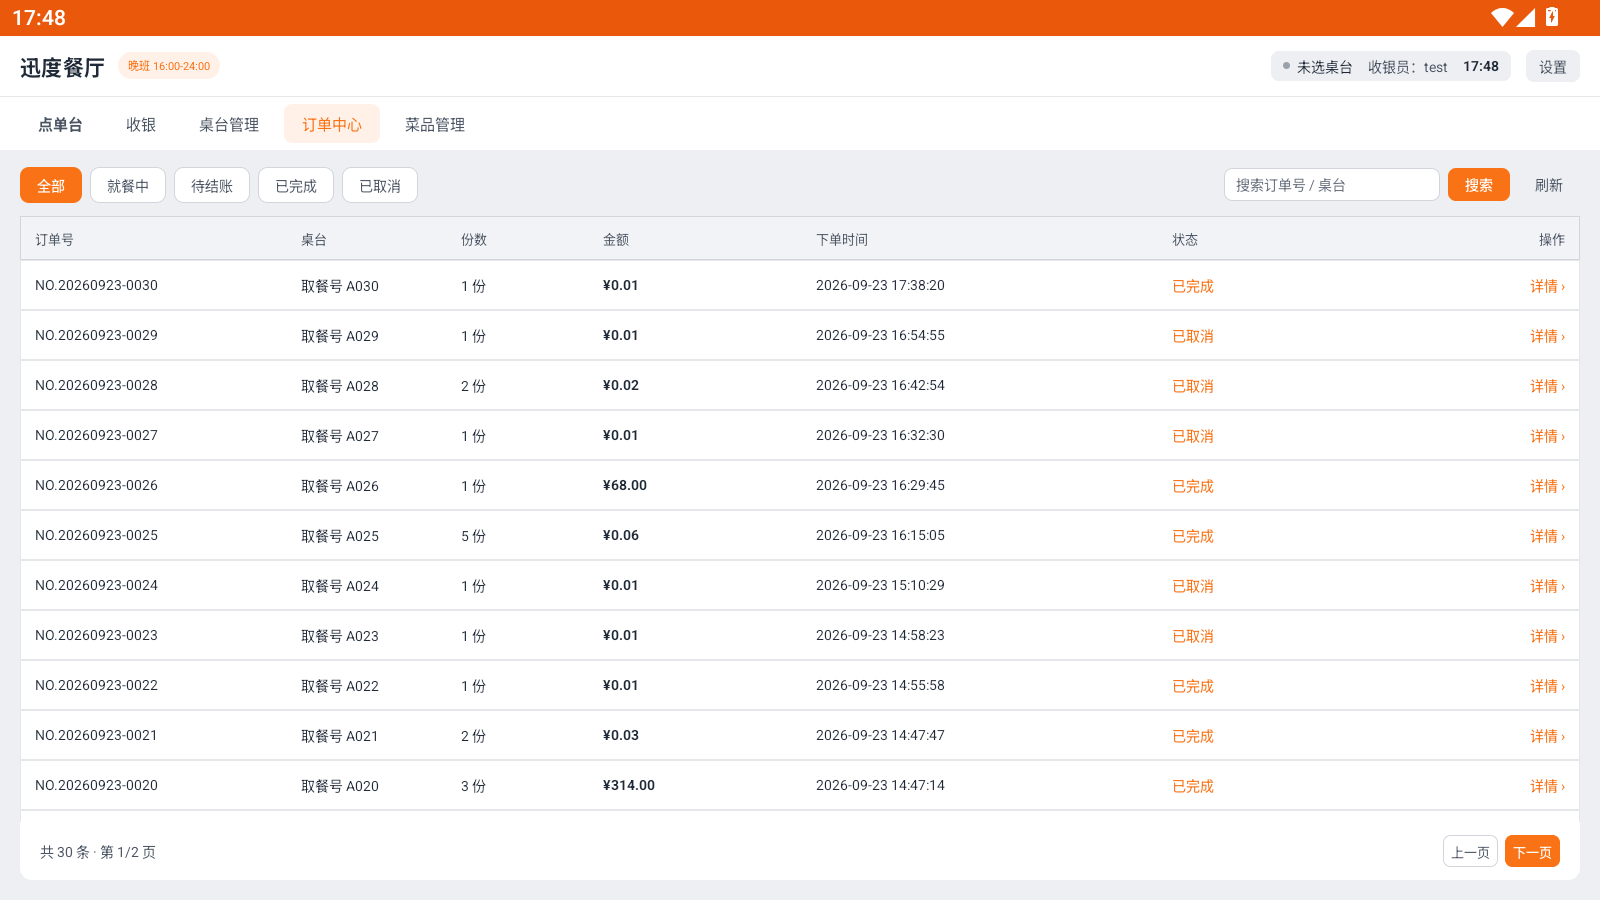Show 全部 orders filter
The image size is (1600, 900).
click(x=51, y=186)
